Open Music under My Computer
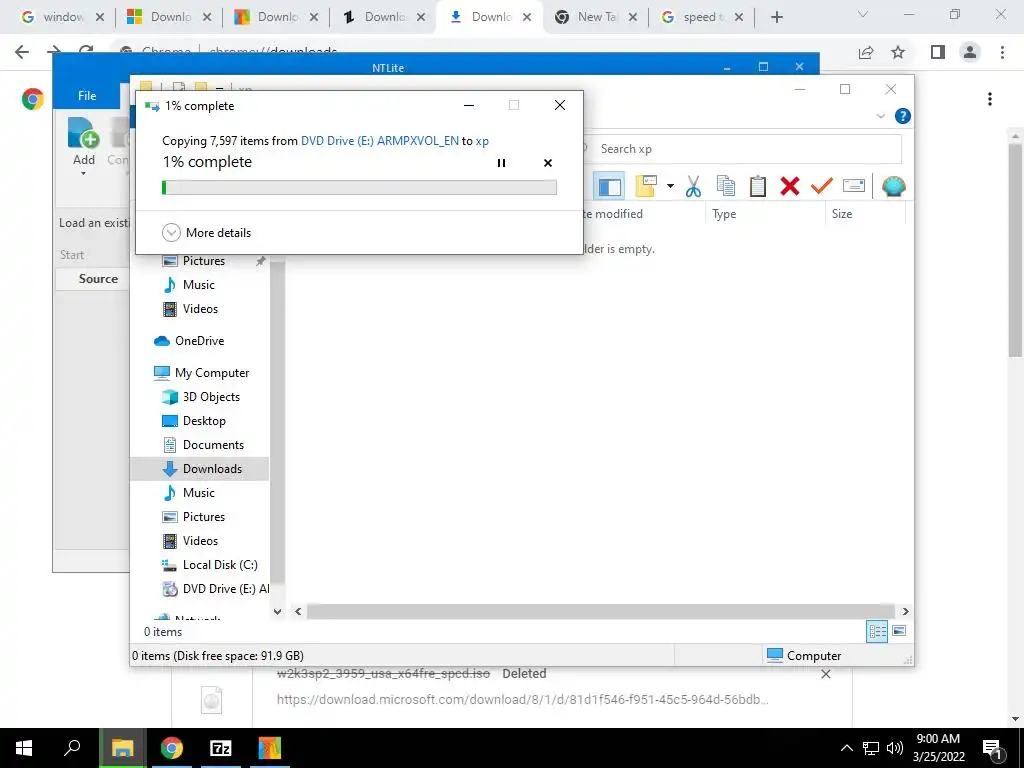This screenshot has height=768, width=1024. point(199,493)
